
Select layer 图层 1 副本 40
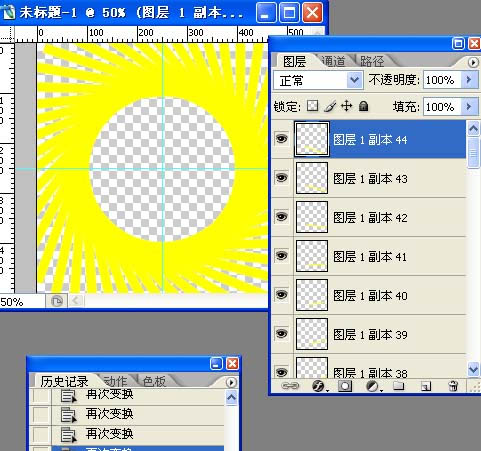(370, 296)
